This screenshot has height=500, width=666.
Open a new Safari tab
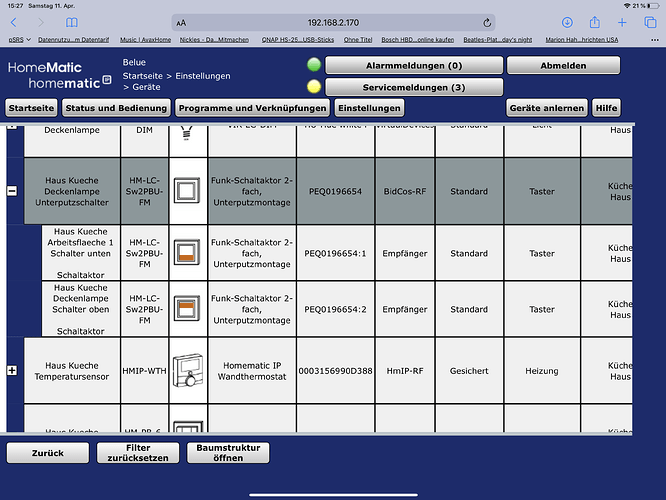(x=622, y=22)
